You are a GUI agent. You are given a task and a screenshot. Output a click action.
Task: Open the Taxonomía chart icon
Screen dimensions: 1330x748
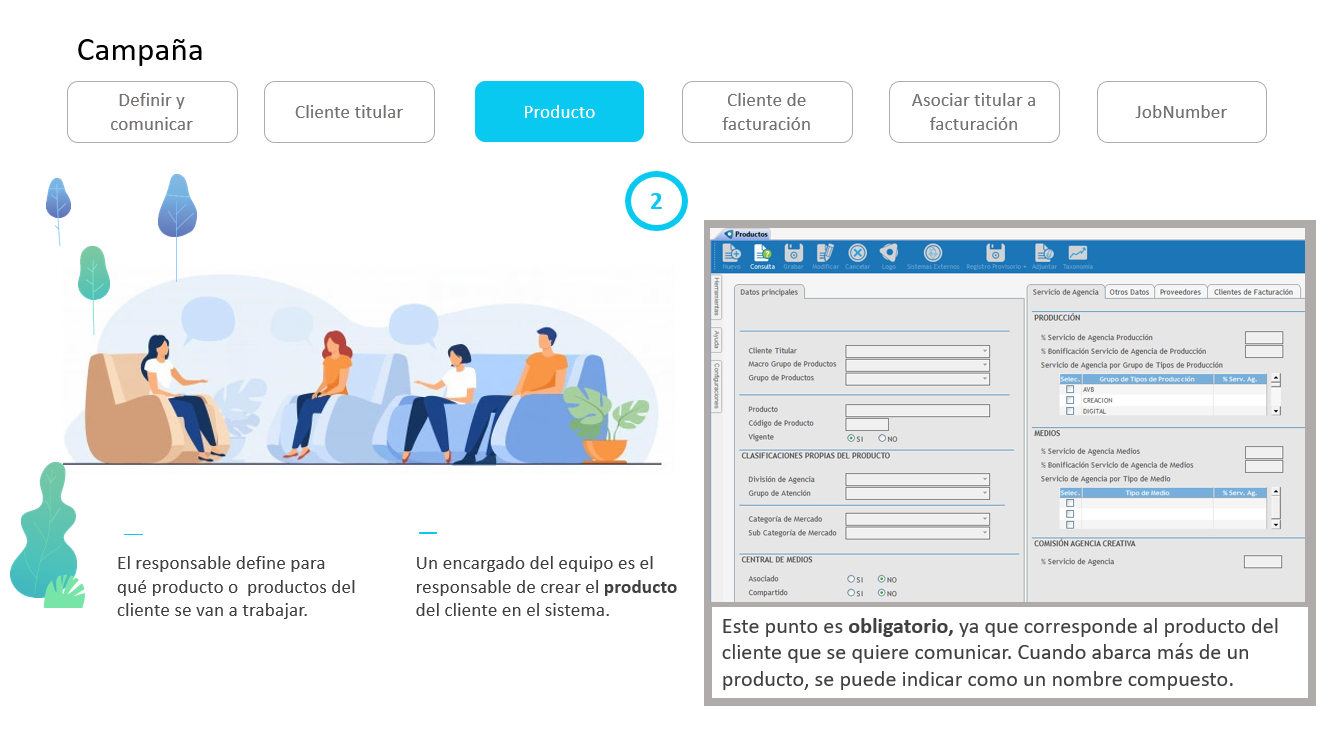(x=1077, y=254)
